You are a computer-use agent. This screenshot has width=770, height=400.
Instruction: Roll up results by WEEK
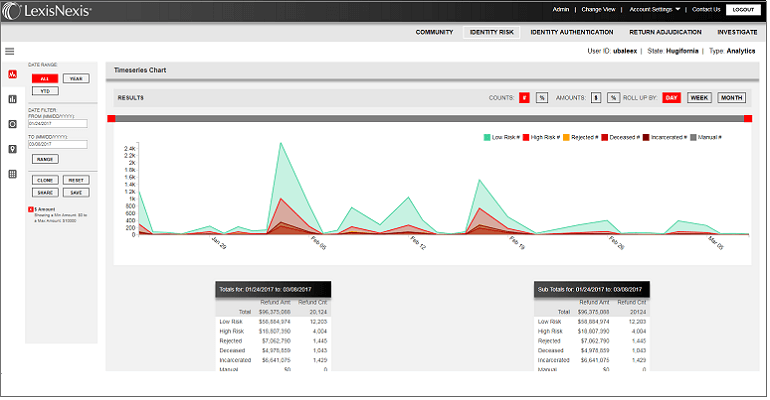(x=699, y=98)
